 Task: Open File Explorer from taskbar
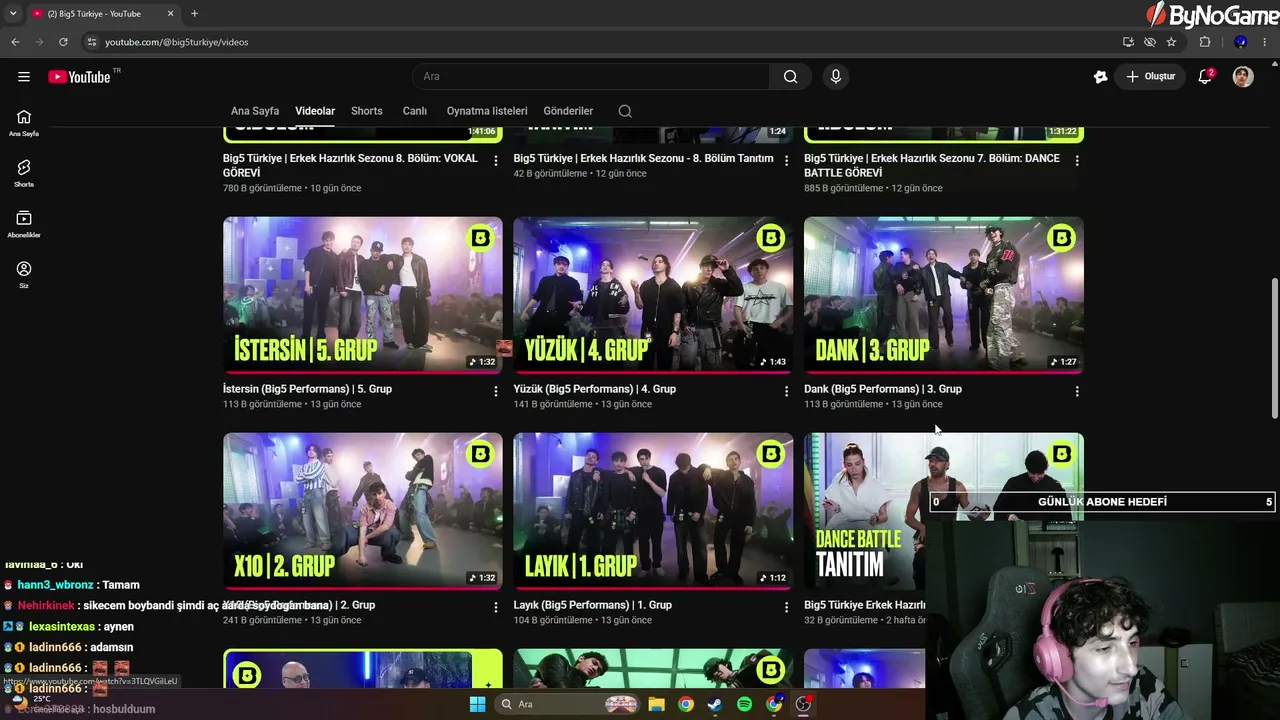coord(656,704)
